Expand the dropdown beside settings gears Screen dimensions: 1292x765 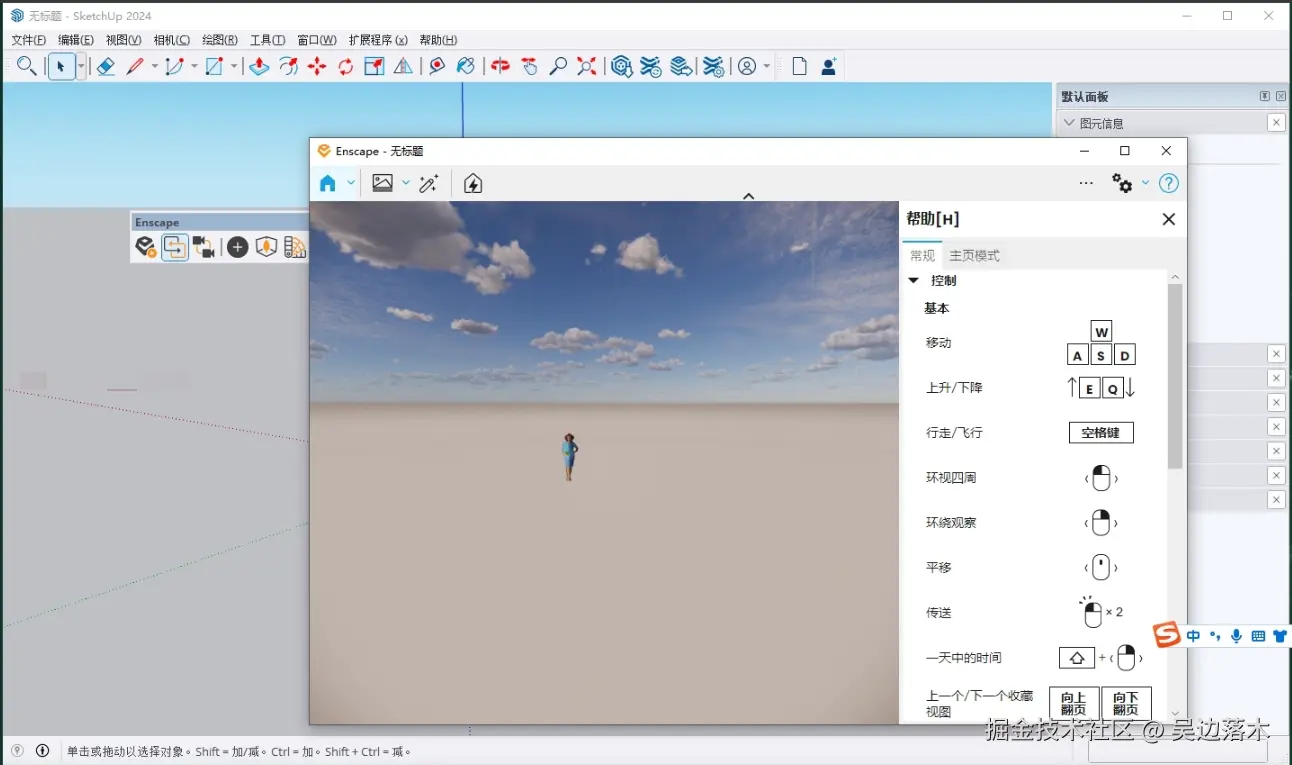[1146, 183]
